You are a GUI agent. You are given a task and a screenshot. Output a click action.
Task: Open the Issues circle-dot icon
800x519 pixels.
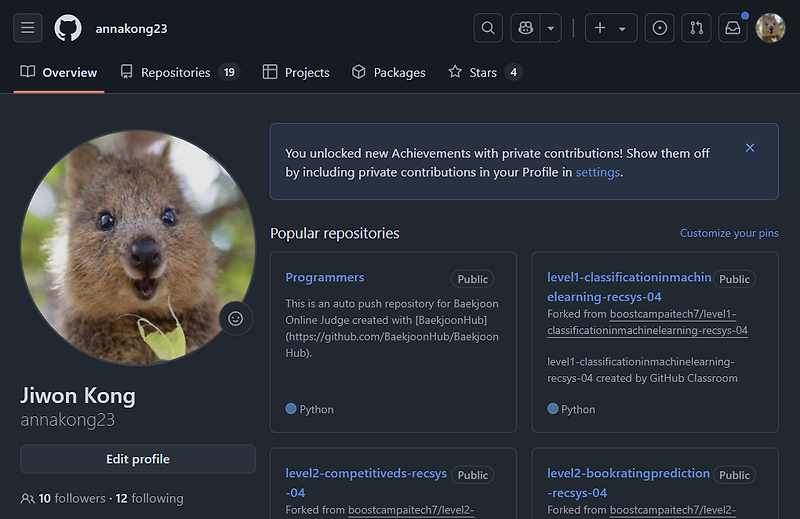click(659, 28)
